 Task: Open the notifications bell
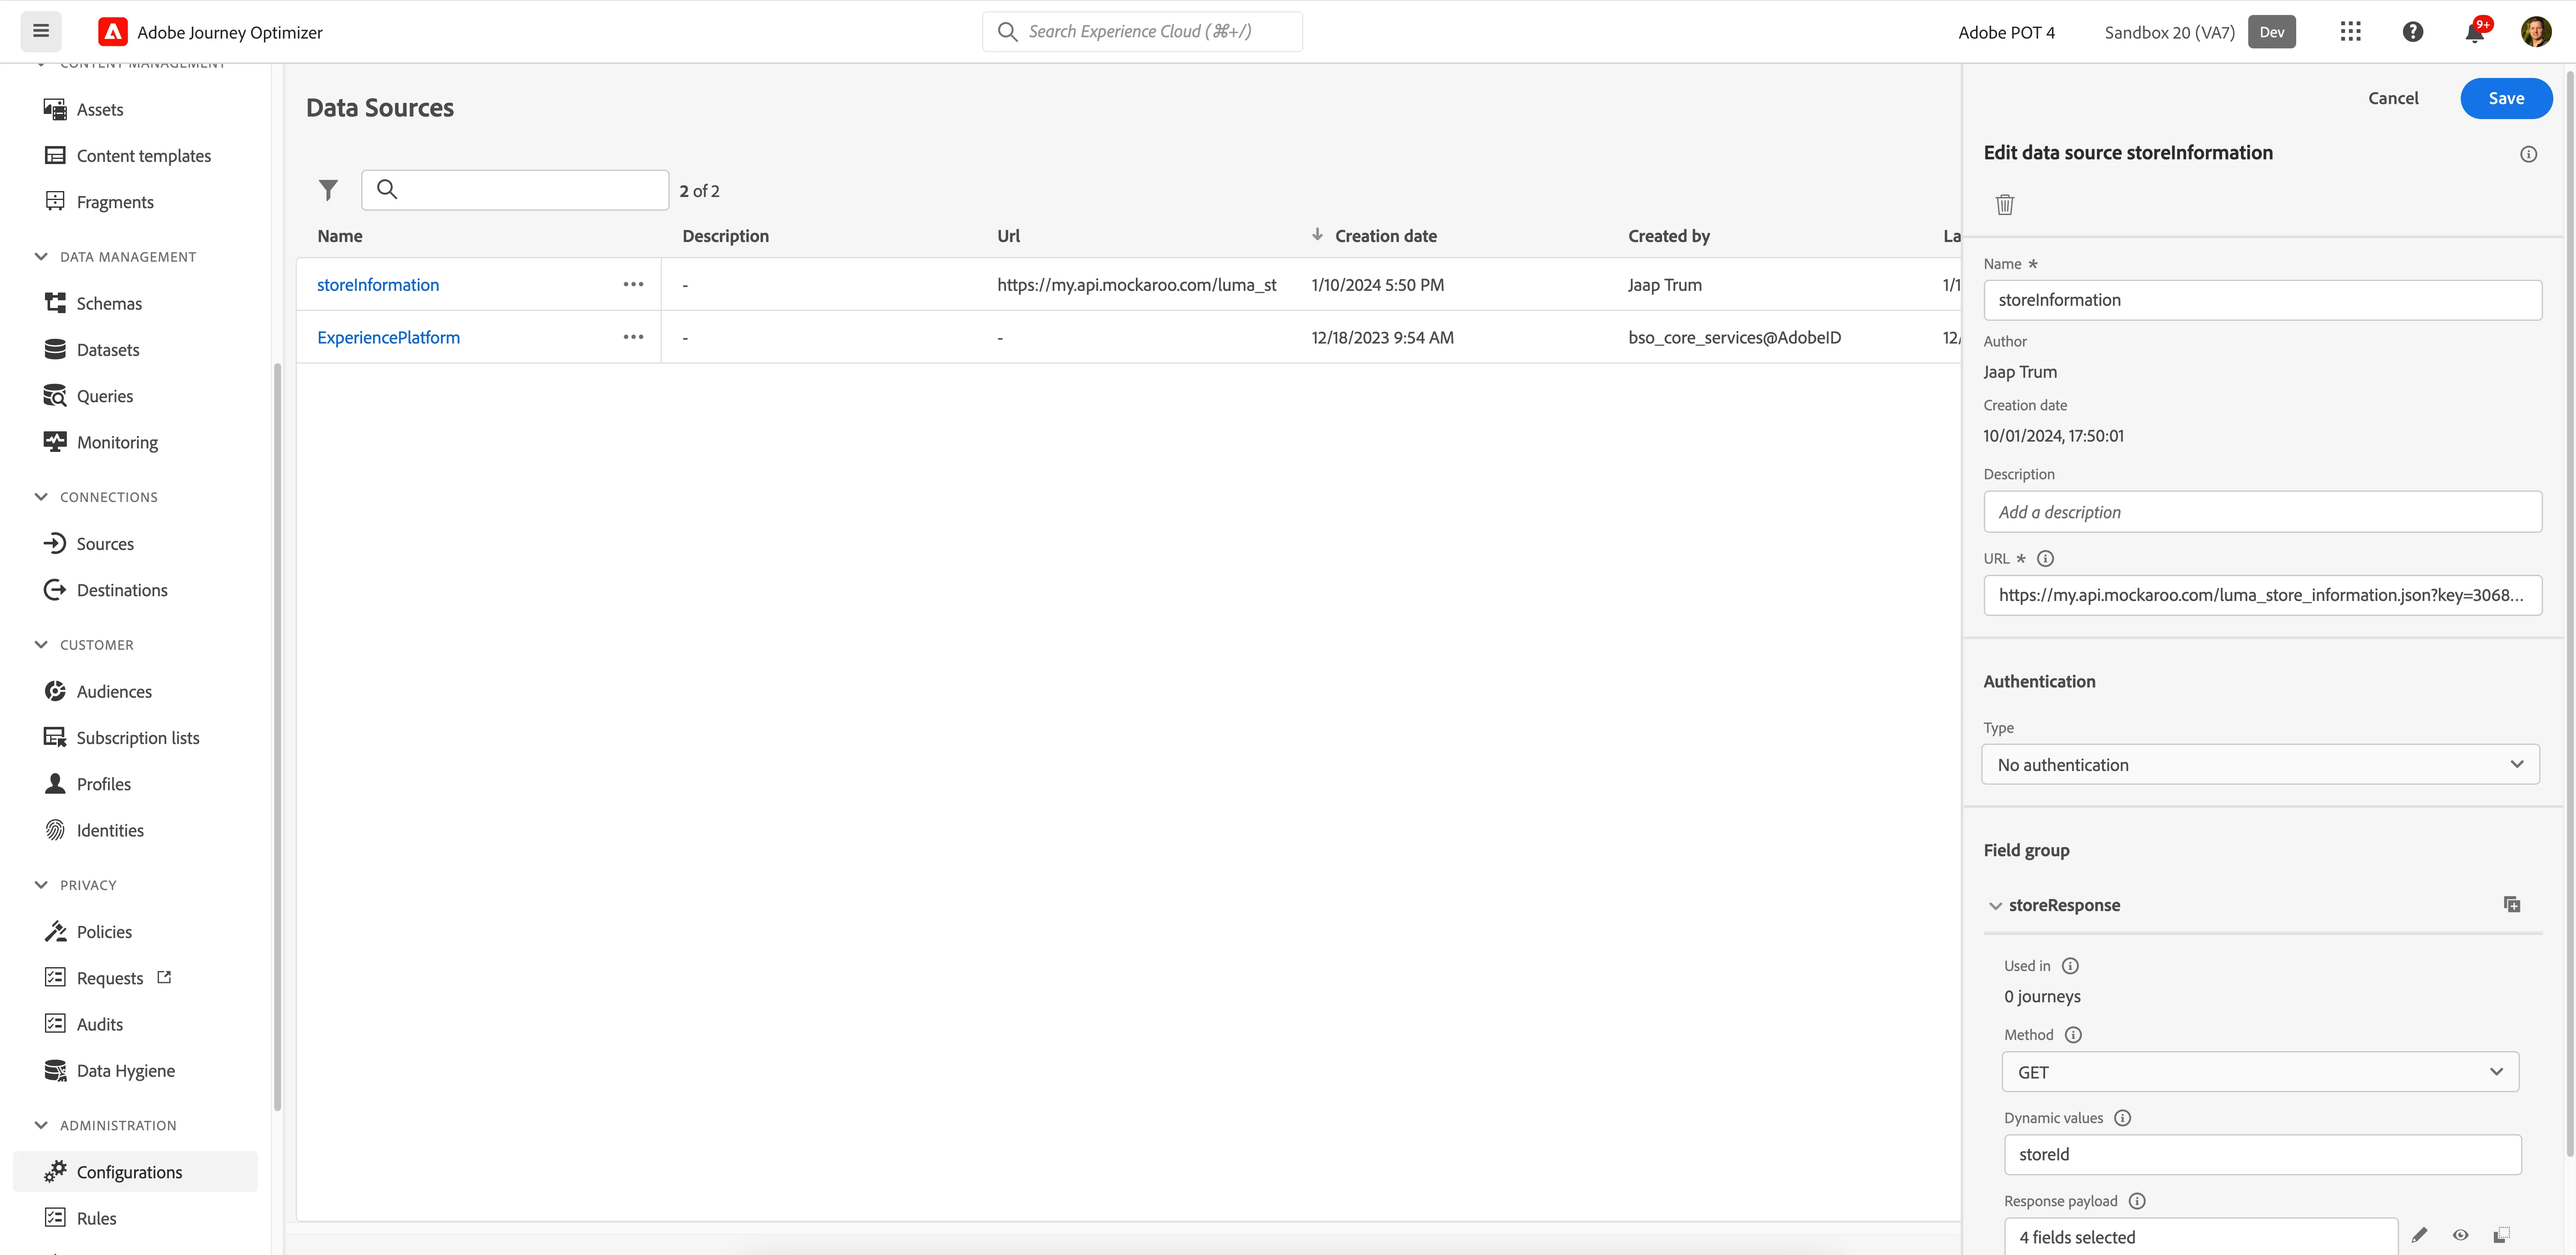[2475, 32]
